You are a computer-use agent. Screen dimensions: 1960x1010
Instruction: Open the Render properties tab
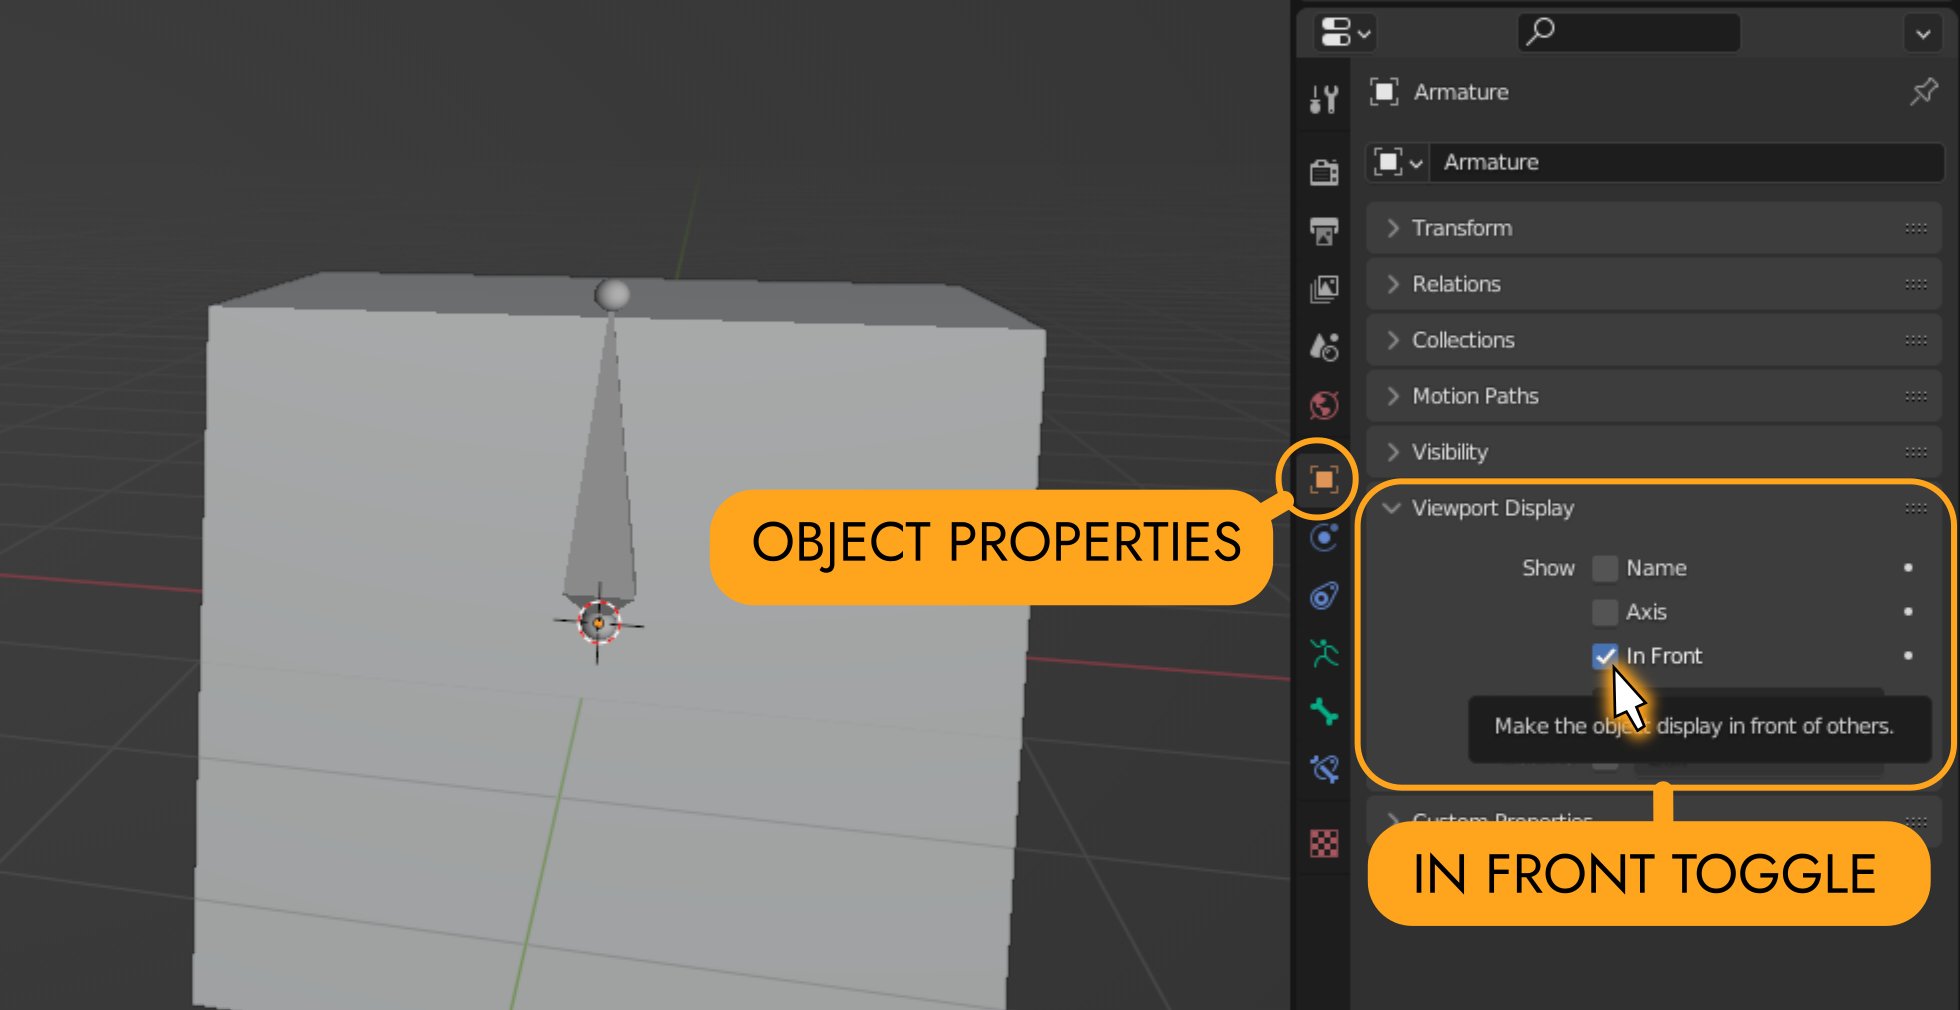click(x=1324, y=172)
